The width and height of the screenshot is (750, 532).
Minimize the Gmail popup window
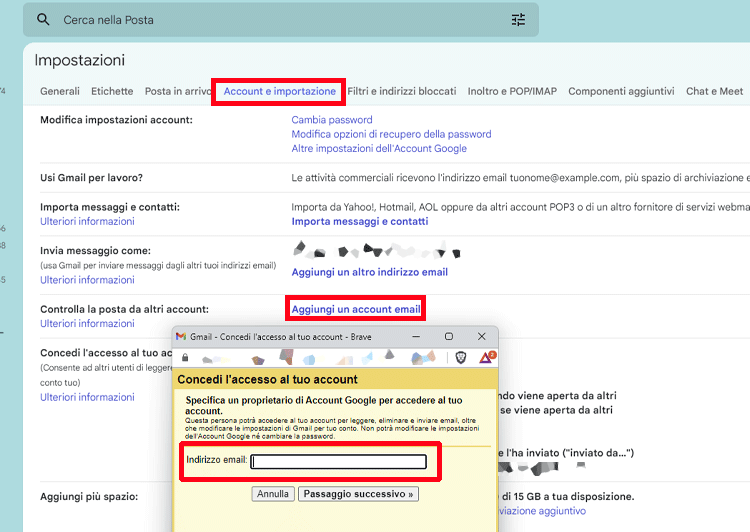416,337
